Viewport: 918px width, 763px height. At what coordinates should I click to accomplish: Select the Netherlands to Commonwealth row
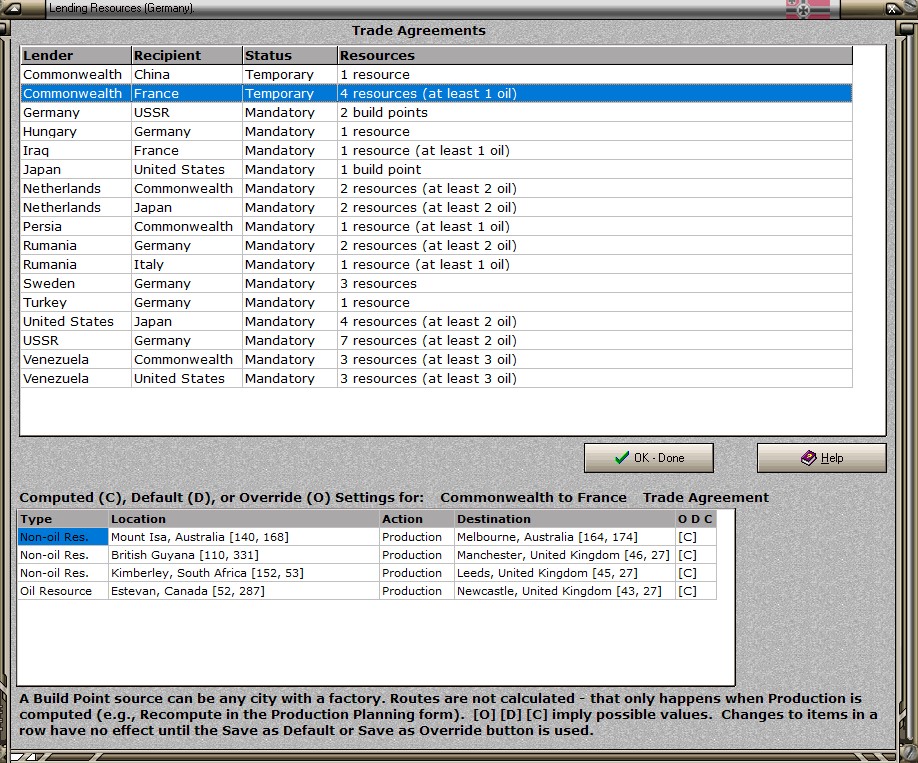436,189
